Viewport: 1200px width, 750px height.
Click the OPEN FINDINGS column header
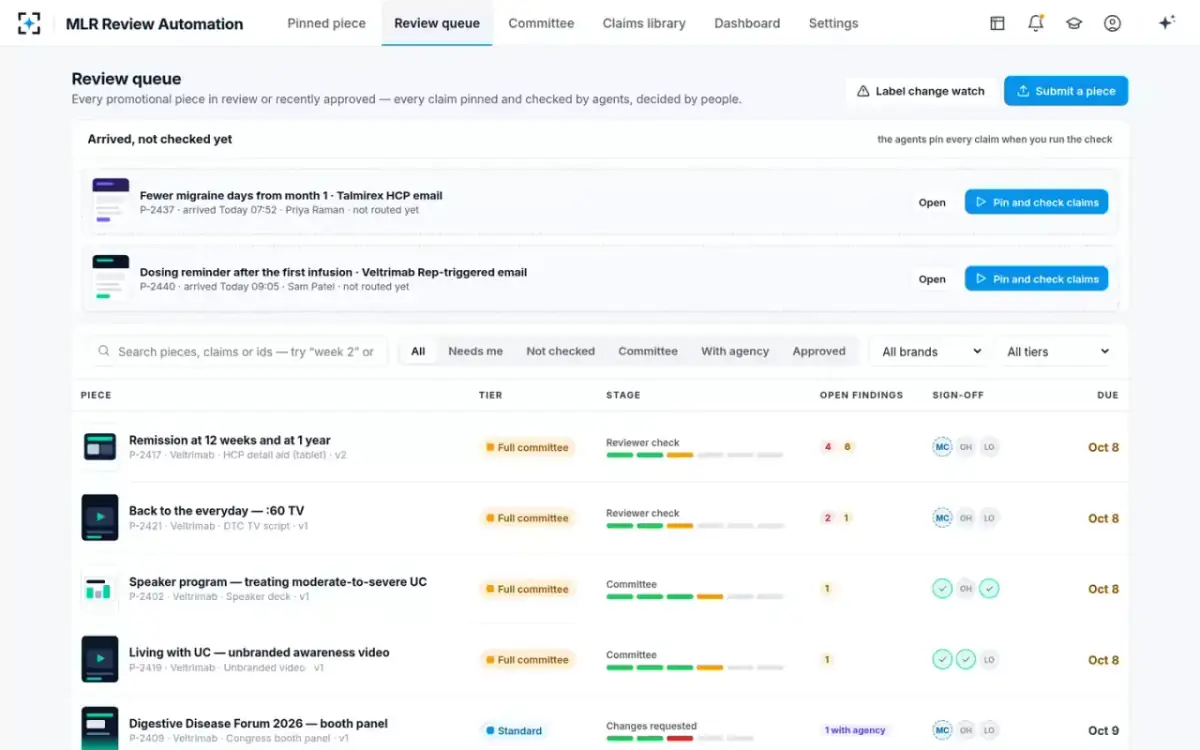[x=861, y=395]
